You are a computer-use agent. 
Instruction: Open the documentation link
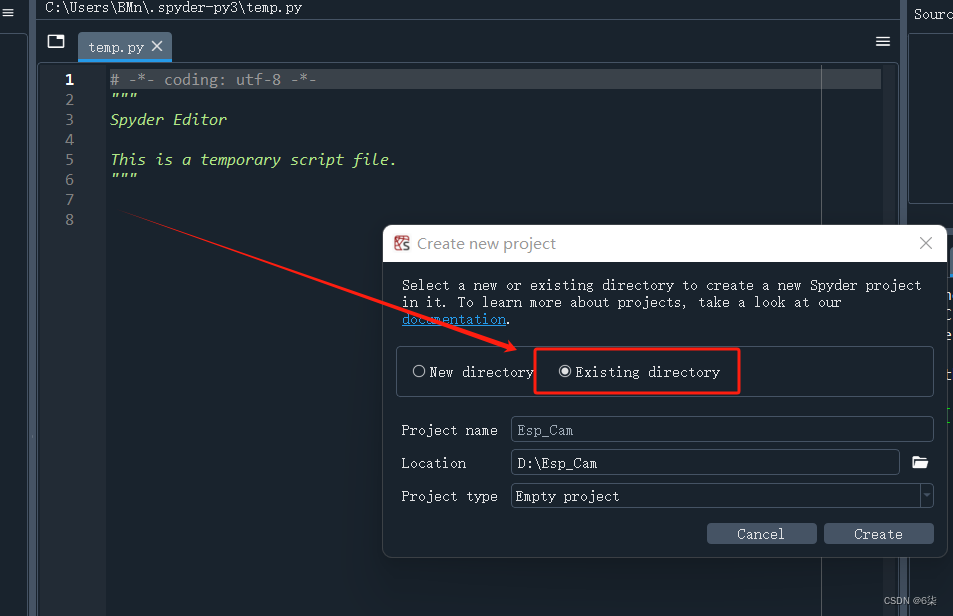pyautogui.click(x=454, y=320)
